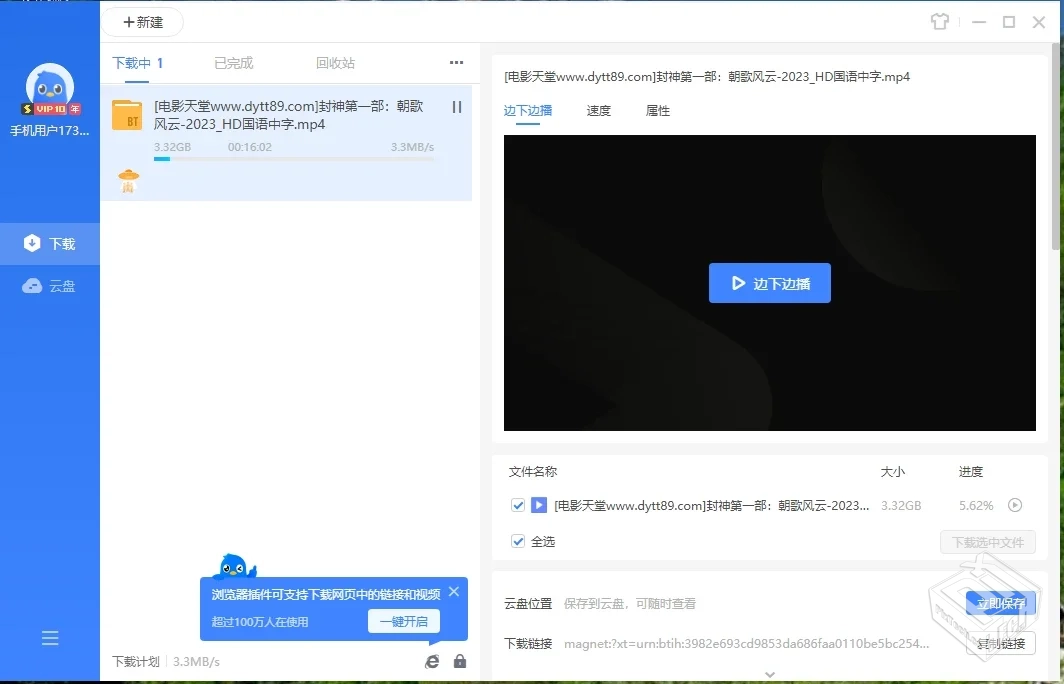Switch to the 属性 (Properties) tab
1064x684 pixels.
click(657, 111)
